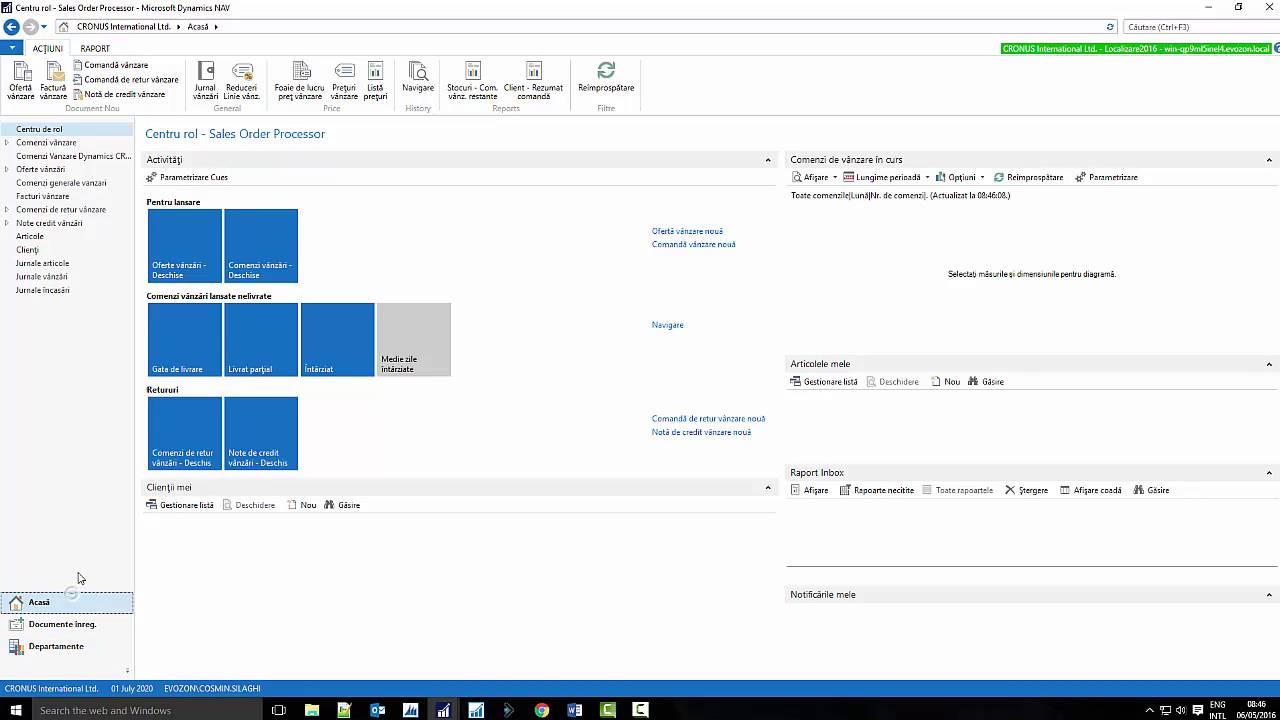Click the address bar refresh icon
Viewport: 1280px width, 720px height.
click(x=1110, y=27)
